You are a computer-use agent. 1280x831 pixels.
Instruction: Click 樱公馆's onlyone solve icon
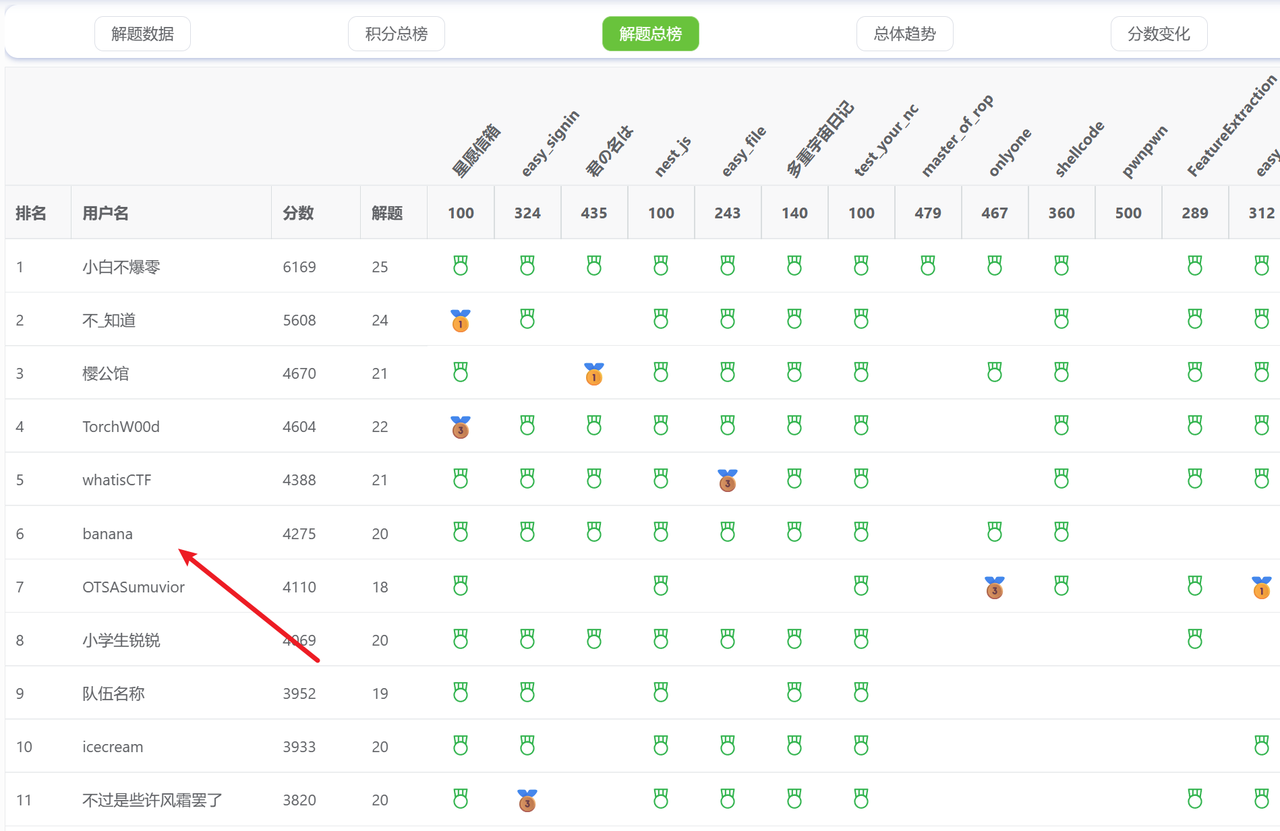[994, 372]
